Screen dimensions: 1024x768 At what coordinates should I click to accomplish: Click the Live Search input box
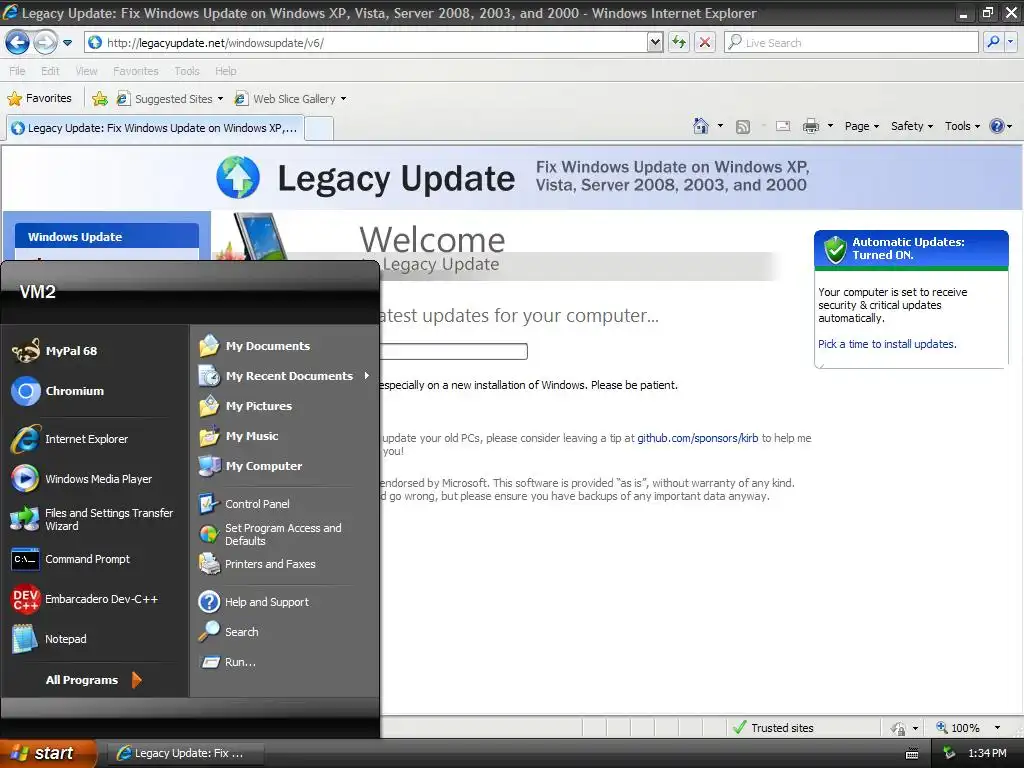click(x=851, y=42)
